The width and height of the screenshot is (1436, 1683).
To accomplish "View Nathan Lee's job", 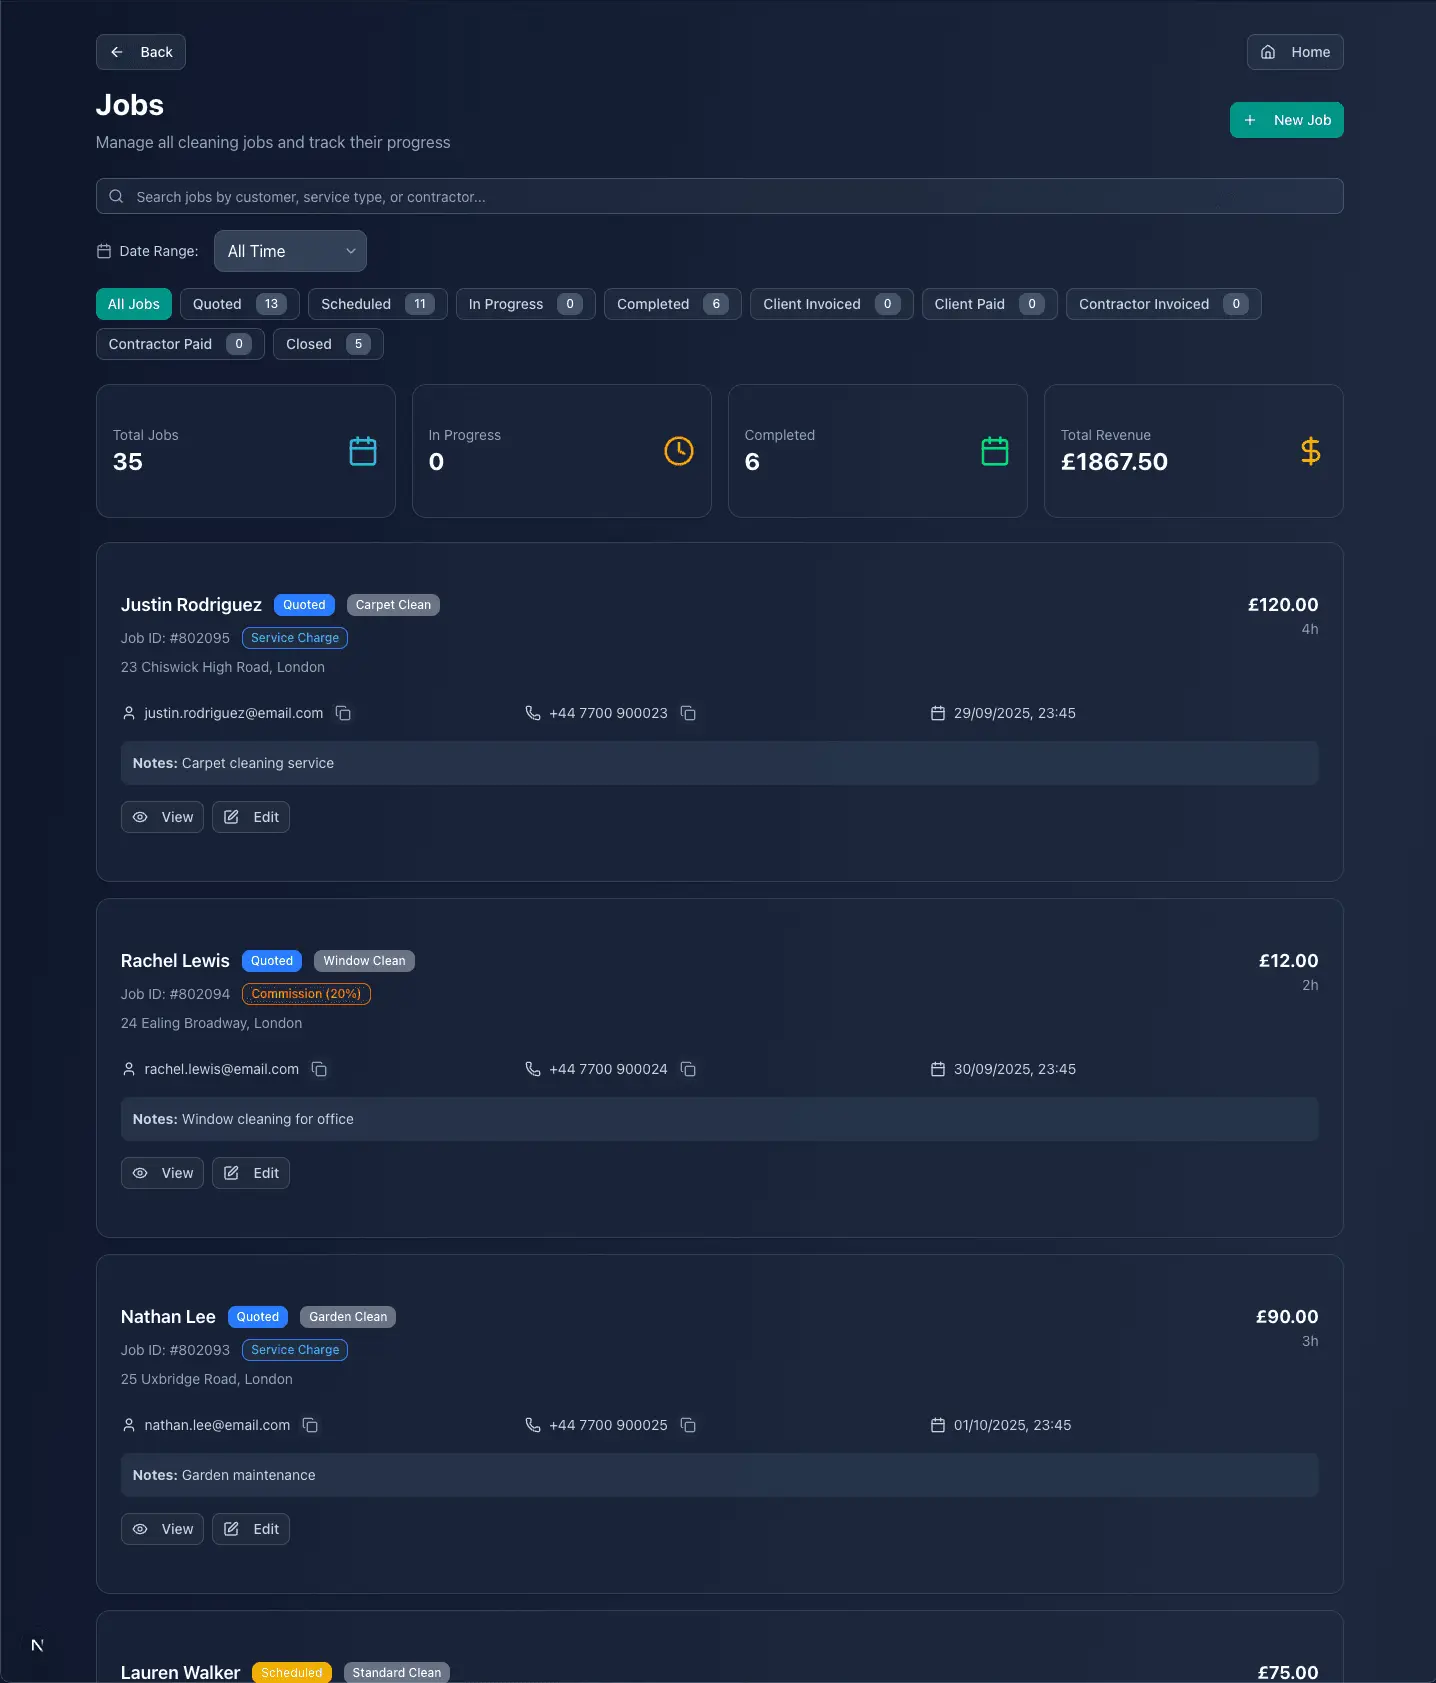I will point(162,1529).
